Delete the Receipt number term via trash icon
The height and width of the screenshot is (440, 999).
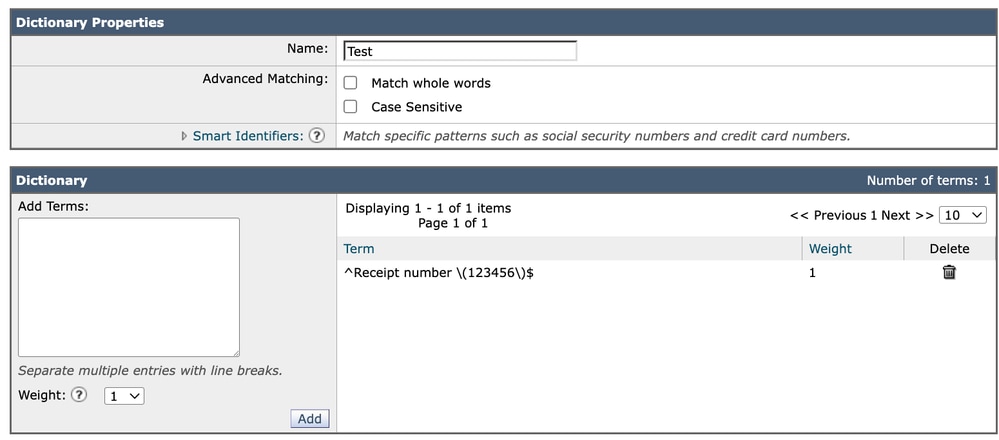point(949,272)
